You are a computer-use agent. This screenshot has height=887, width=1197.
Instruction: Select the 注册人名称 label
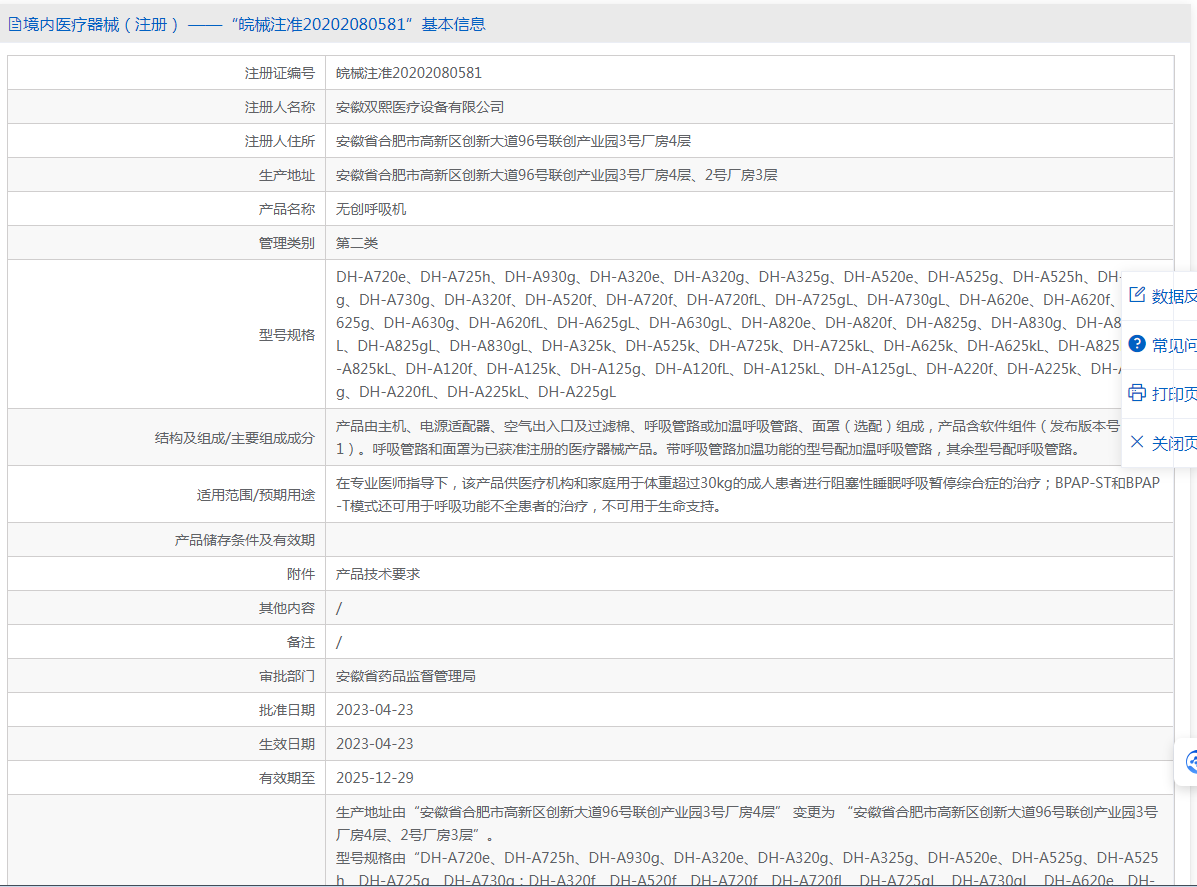point(279,107)
